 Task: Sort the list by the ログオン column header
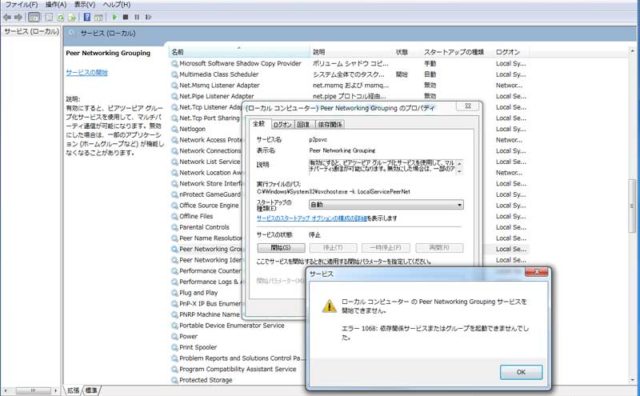coord(510,52)
